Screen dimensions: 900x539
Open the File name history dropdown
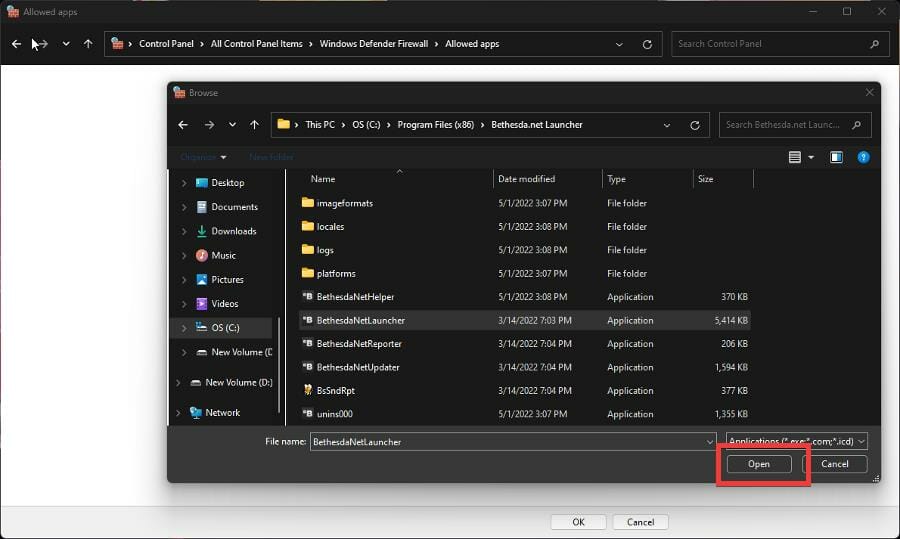(709, 441)
